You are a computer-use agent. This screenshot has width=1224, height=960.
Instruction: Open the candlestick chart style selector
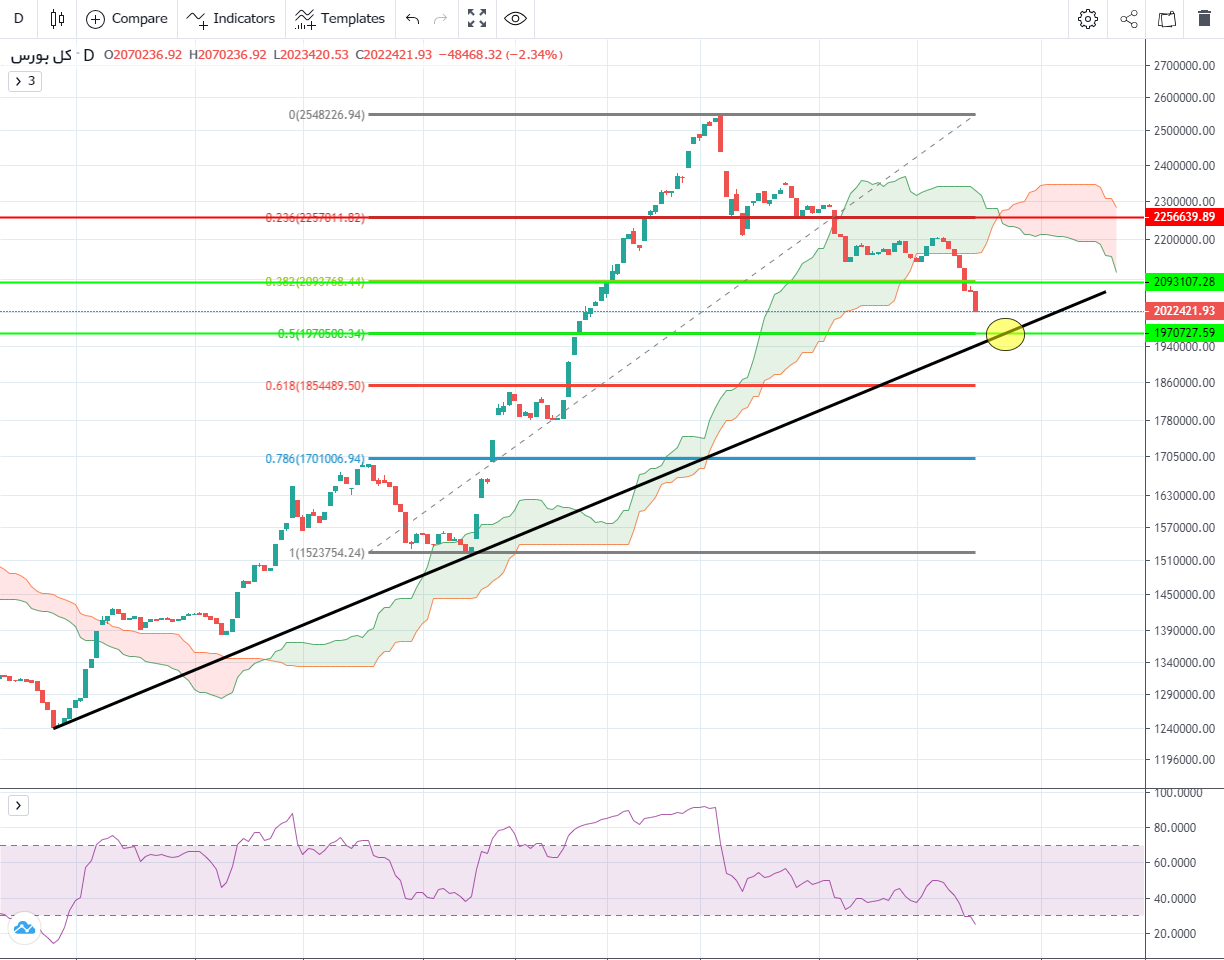[57, 18]
